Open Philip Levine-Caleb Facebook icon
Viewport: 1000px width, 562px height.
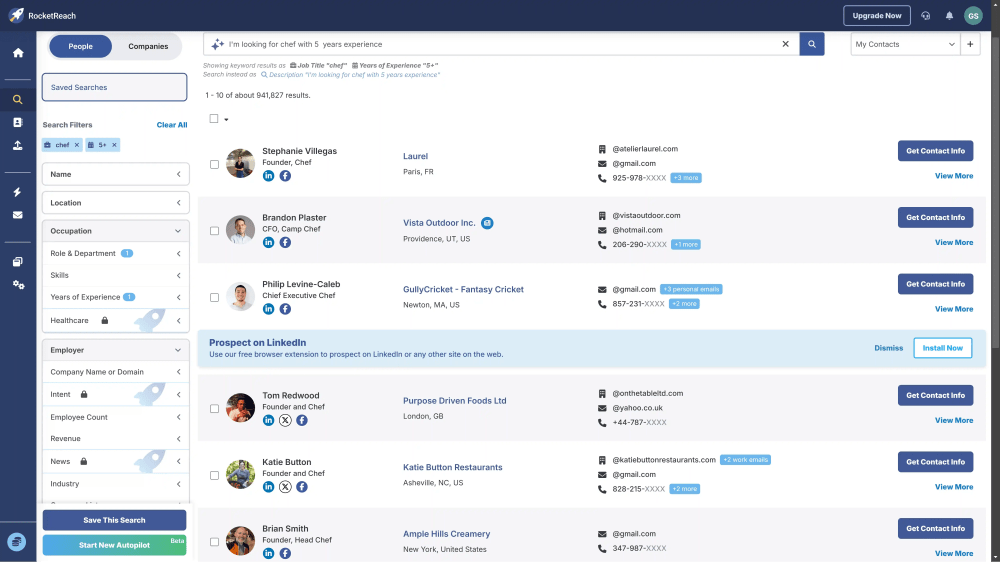click(x=285, y=309)
